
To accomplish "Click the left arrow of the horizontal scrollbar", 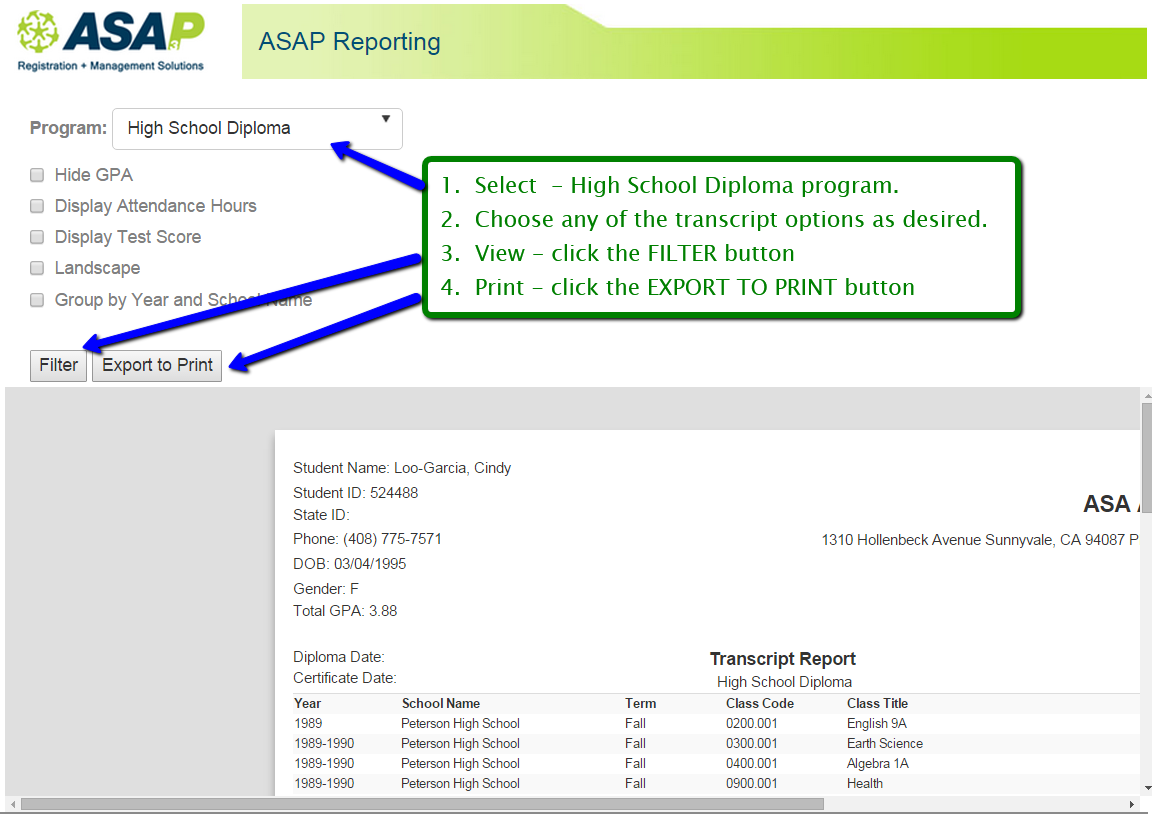I will 11,804.
